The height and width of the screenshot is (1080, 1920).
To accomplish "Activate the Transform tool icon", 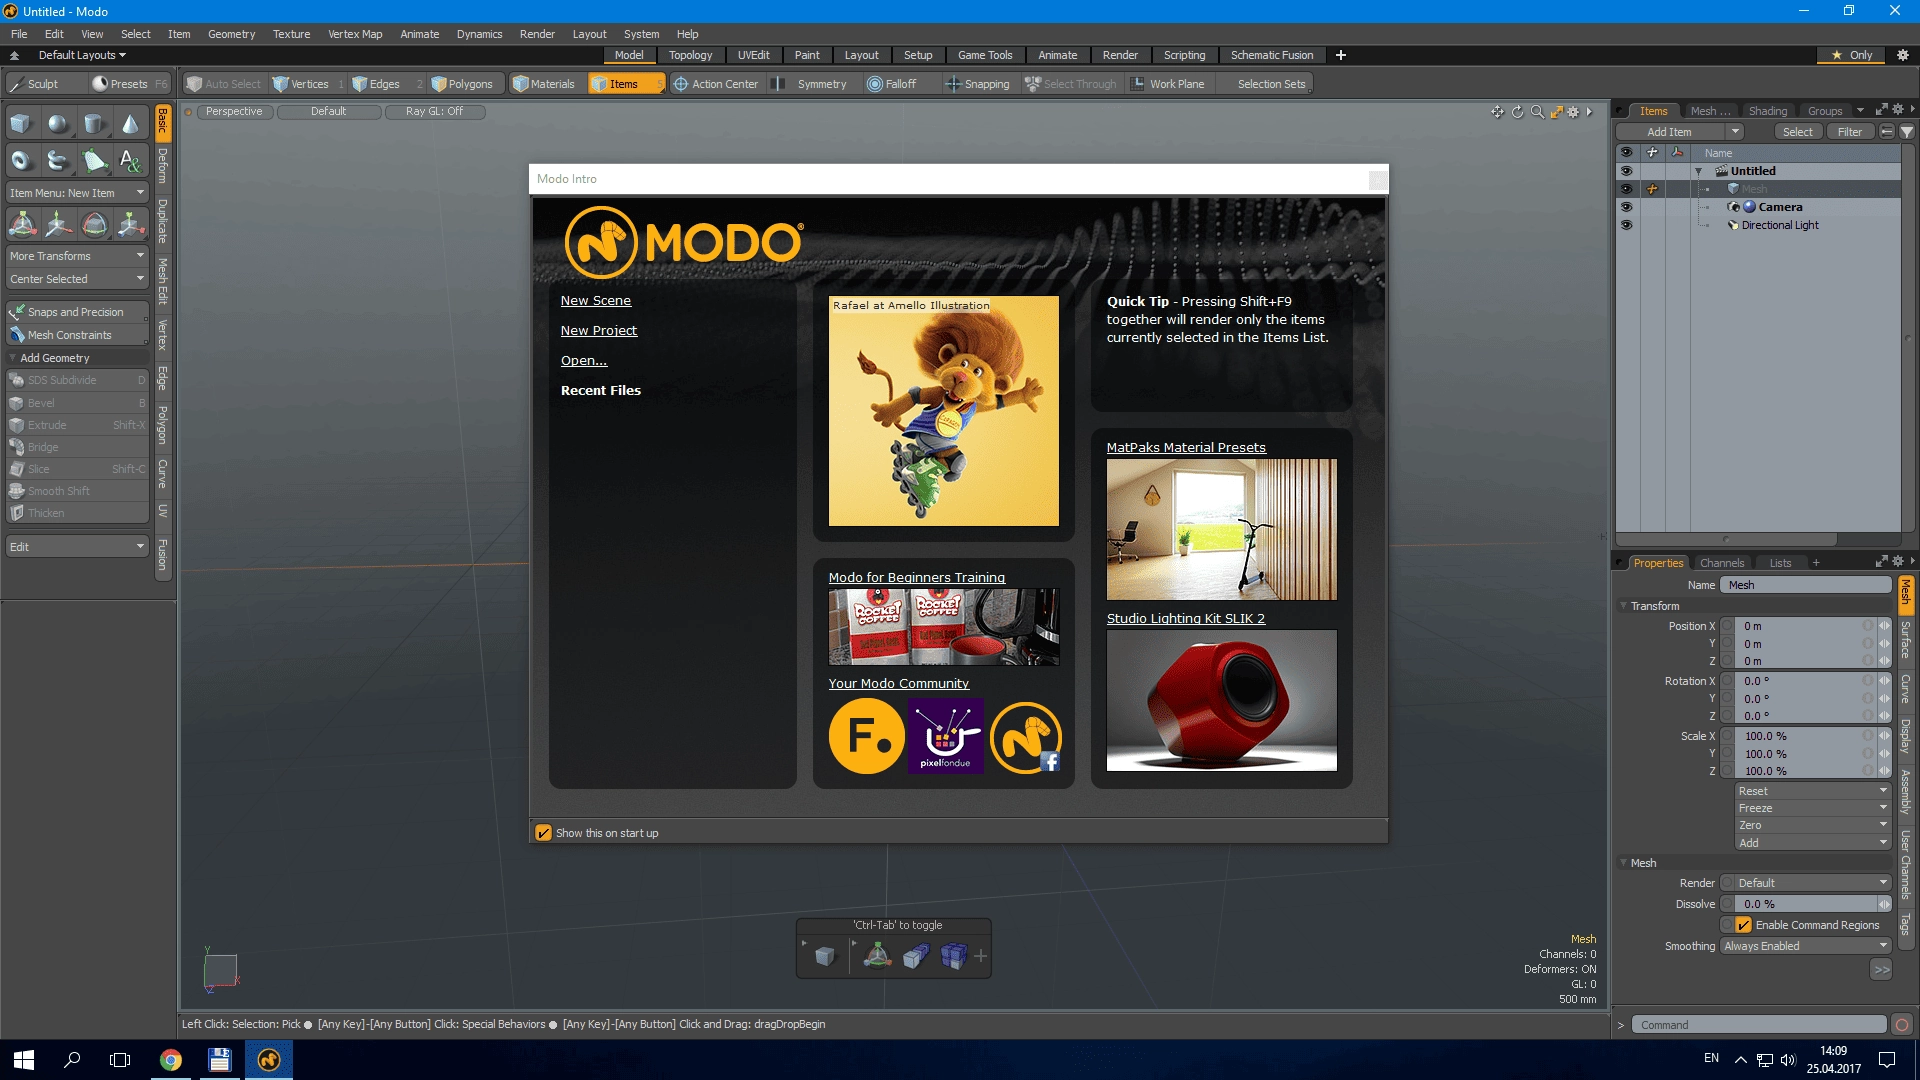I will click(x=22, y=224).
